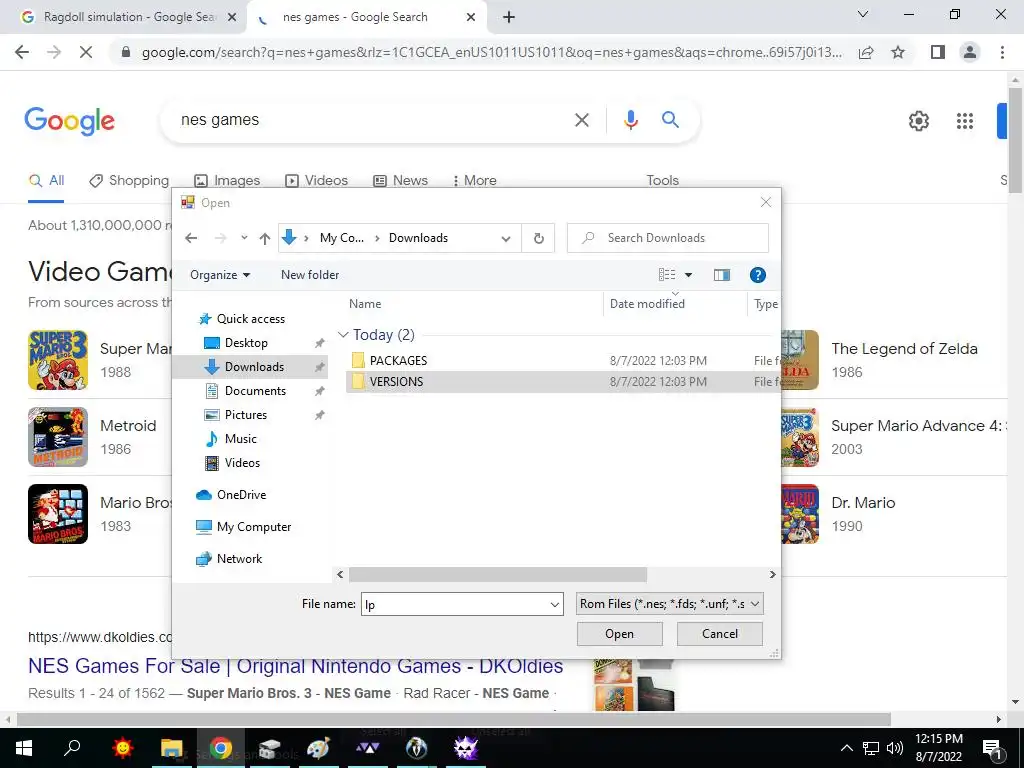Go back in Chrome browser
This screenshot has height=768, width=1024.
pyautogui.click(x=22, y=52)
